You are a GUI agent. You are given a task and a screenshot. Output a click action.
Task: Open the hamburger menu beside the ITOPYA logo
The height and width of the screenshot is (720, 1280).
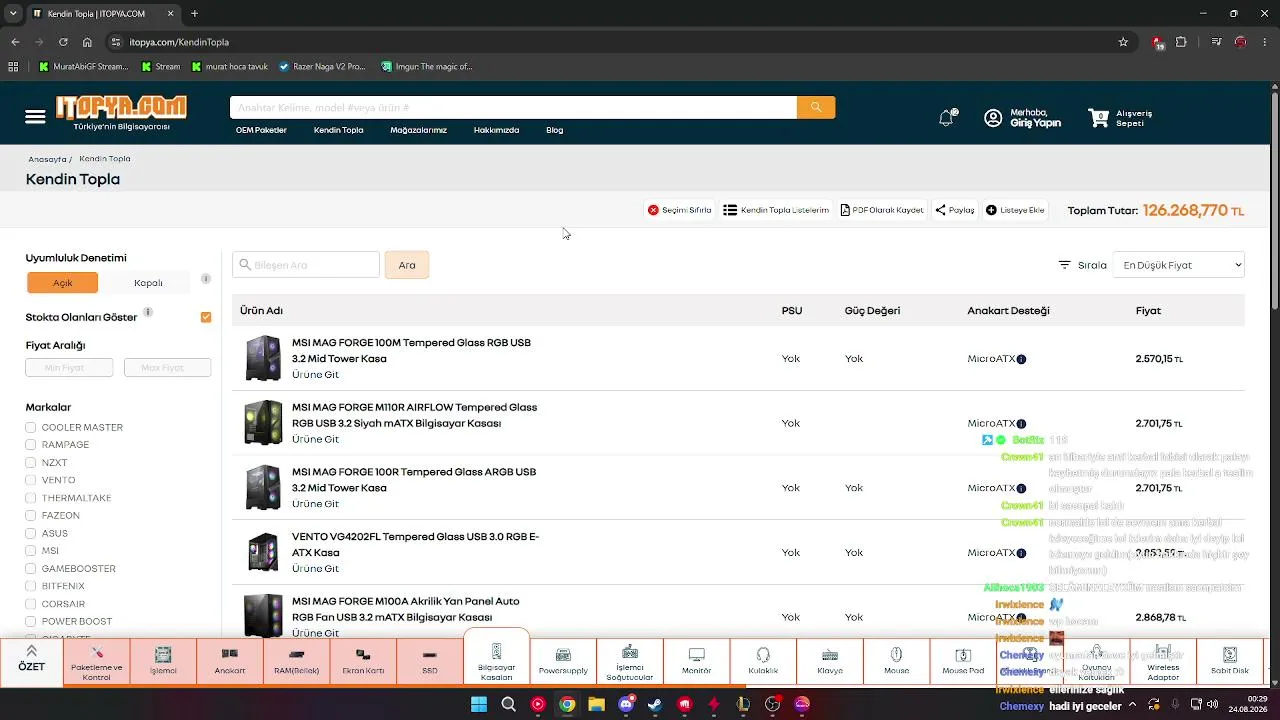[x=35, y=117]
